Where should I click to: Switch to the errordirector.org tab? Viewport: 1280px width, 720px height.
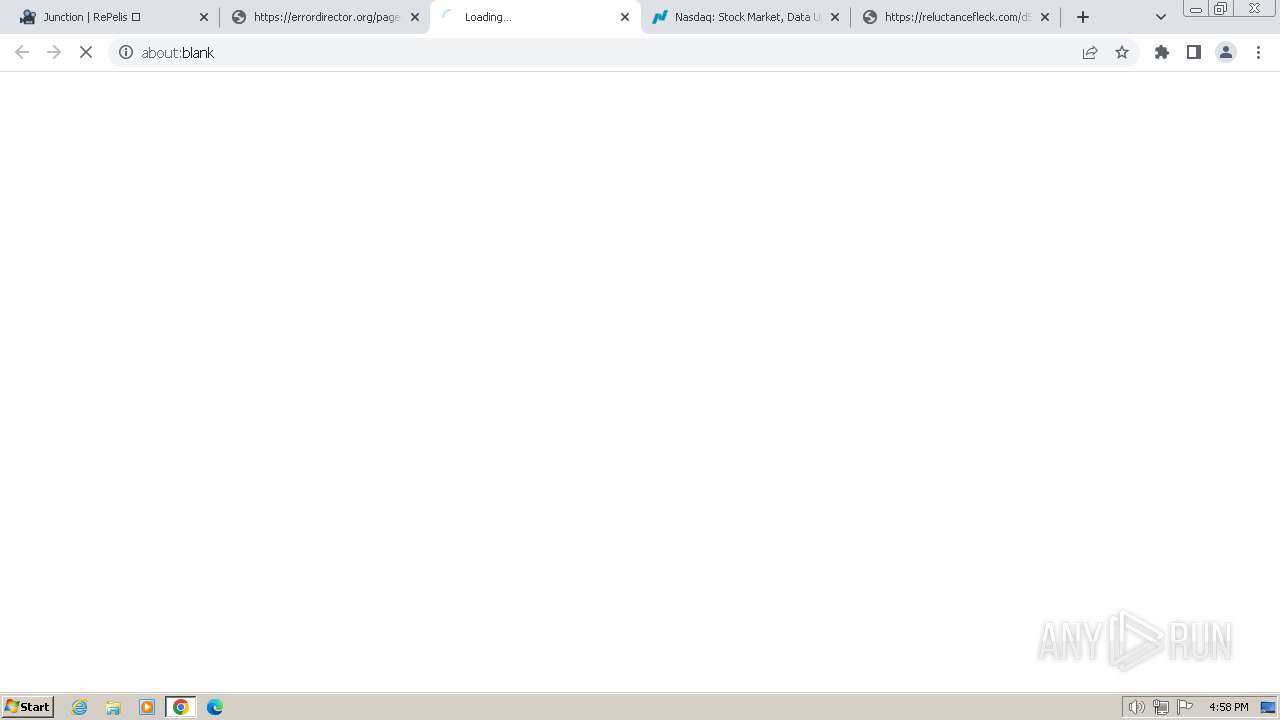tap(324, 17)
